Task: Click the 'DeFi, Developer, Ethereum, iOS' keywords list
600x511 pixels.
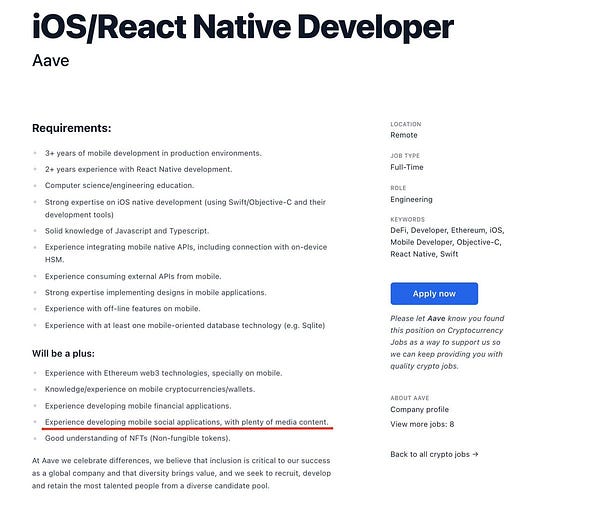Action: click(x=447, y=242)
